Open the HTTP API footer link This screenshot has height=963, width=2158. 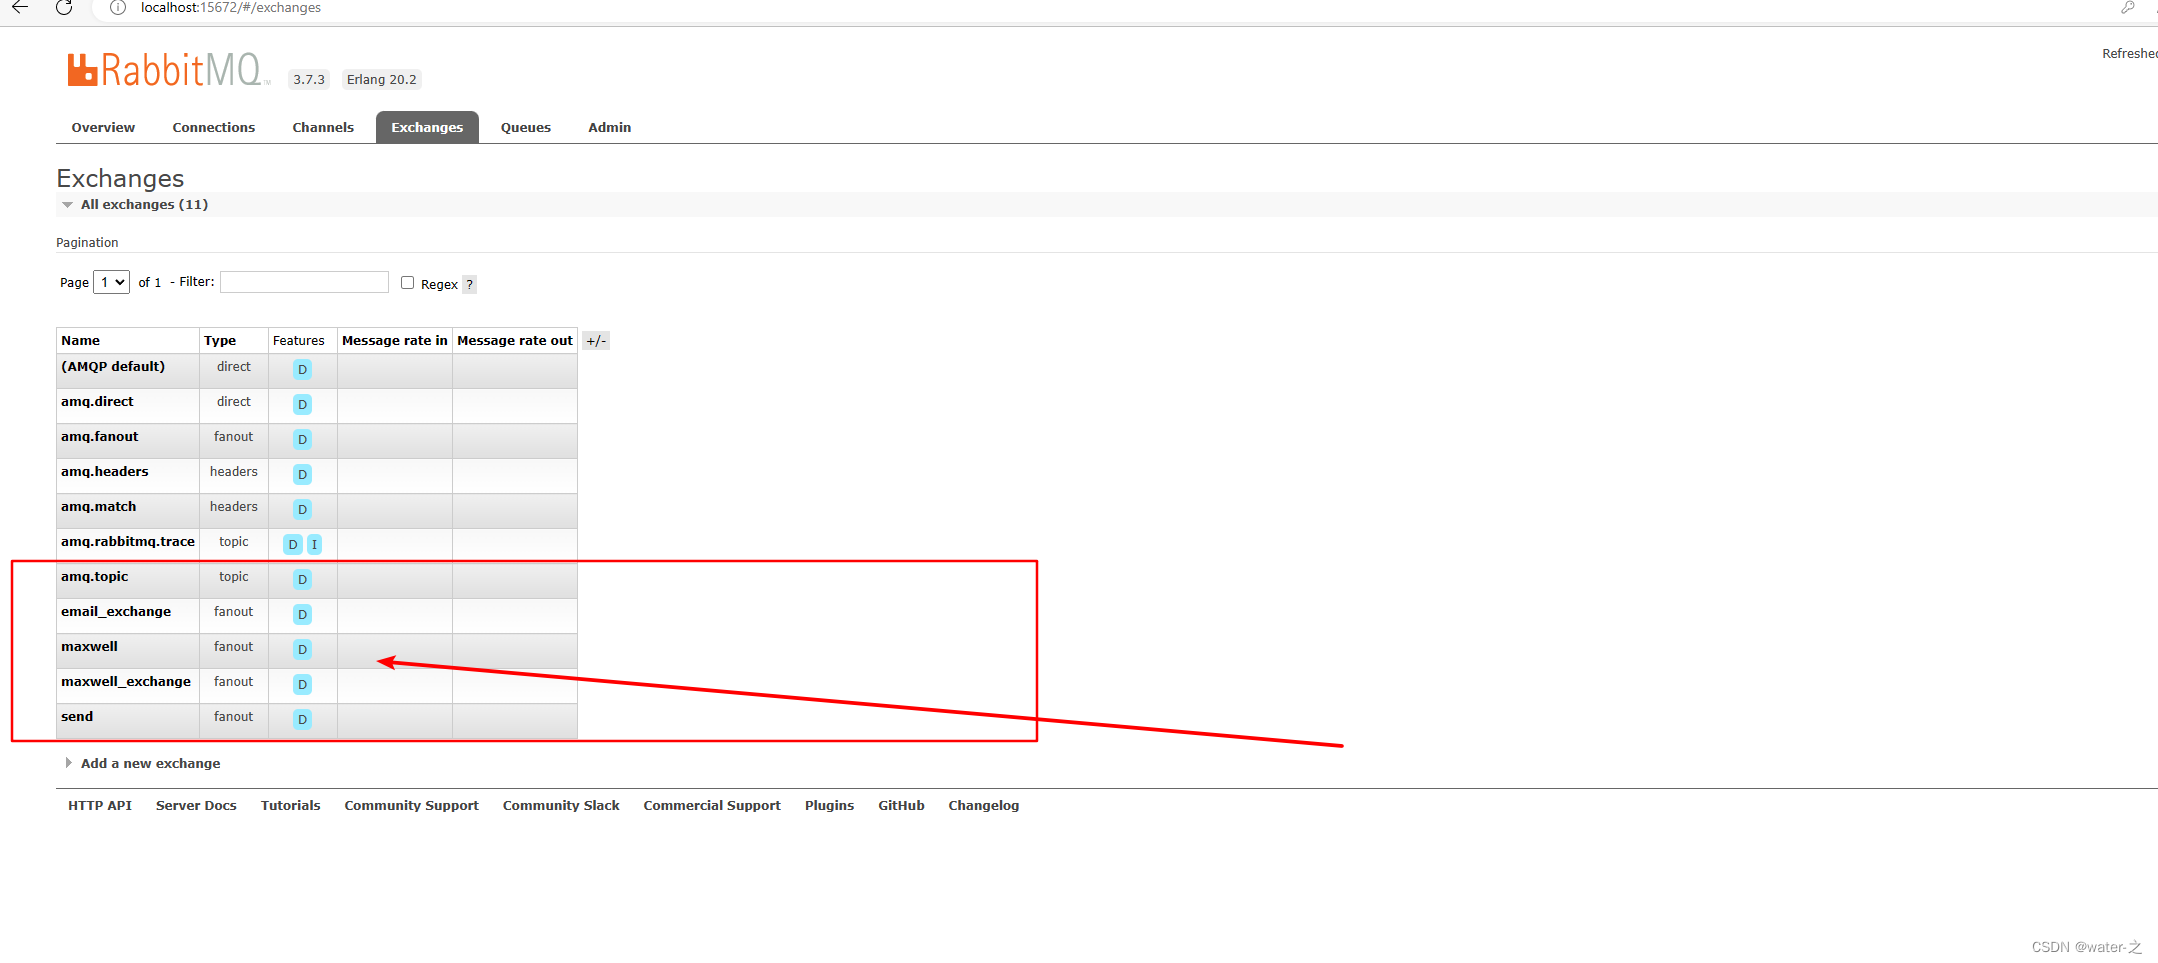(100, 806)
